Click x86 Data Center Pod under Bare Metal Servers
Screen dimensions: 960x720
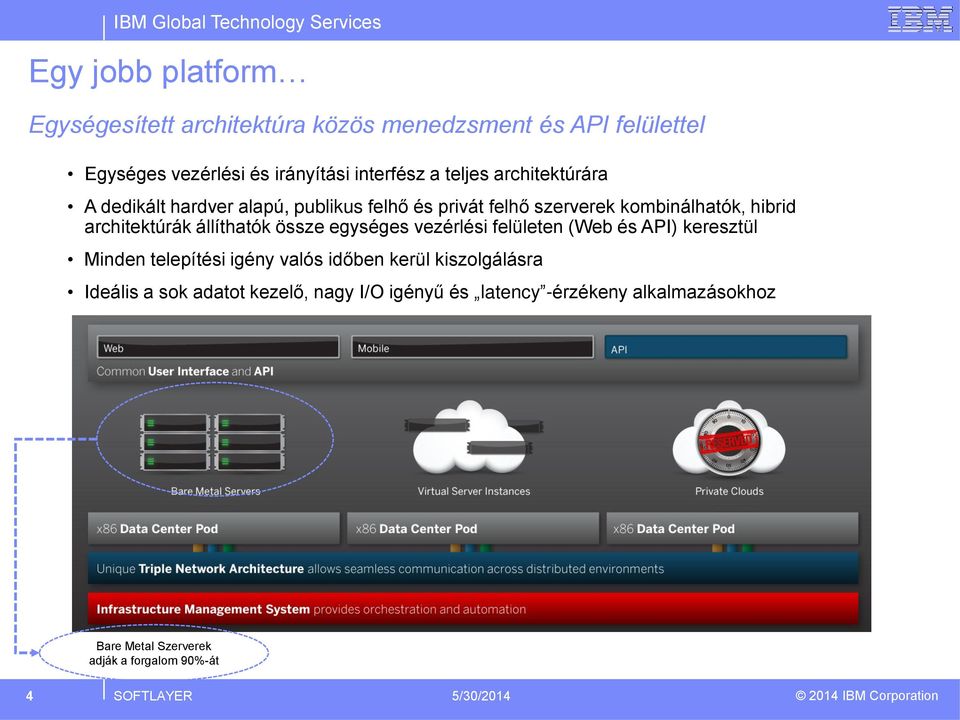[214, 528]
